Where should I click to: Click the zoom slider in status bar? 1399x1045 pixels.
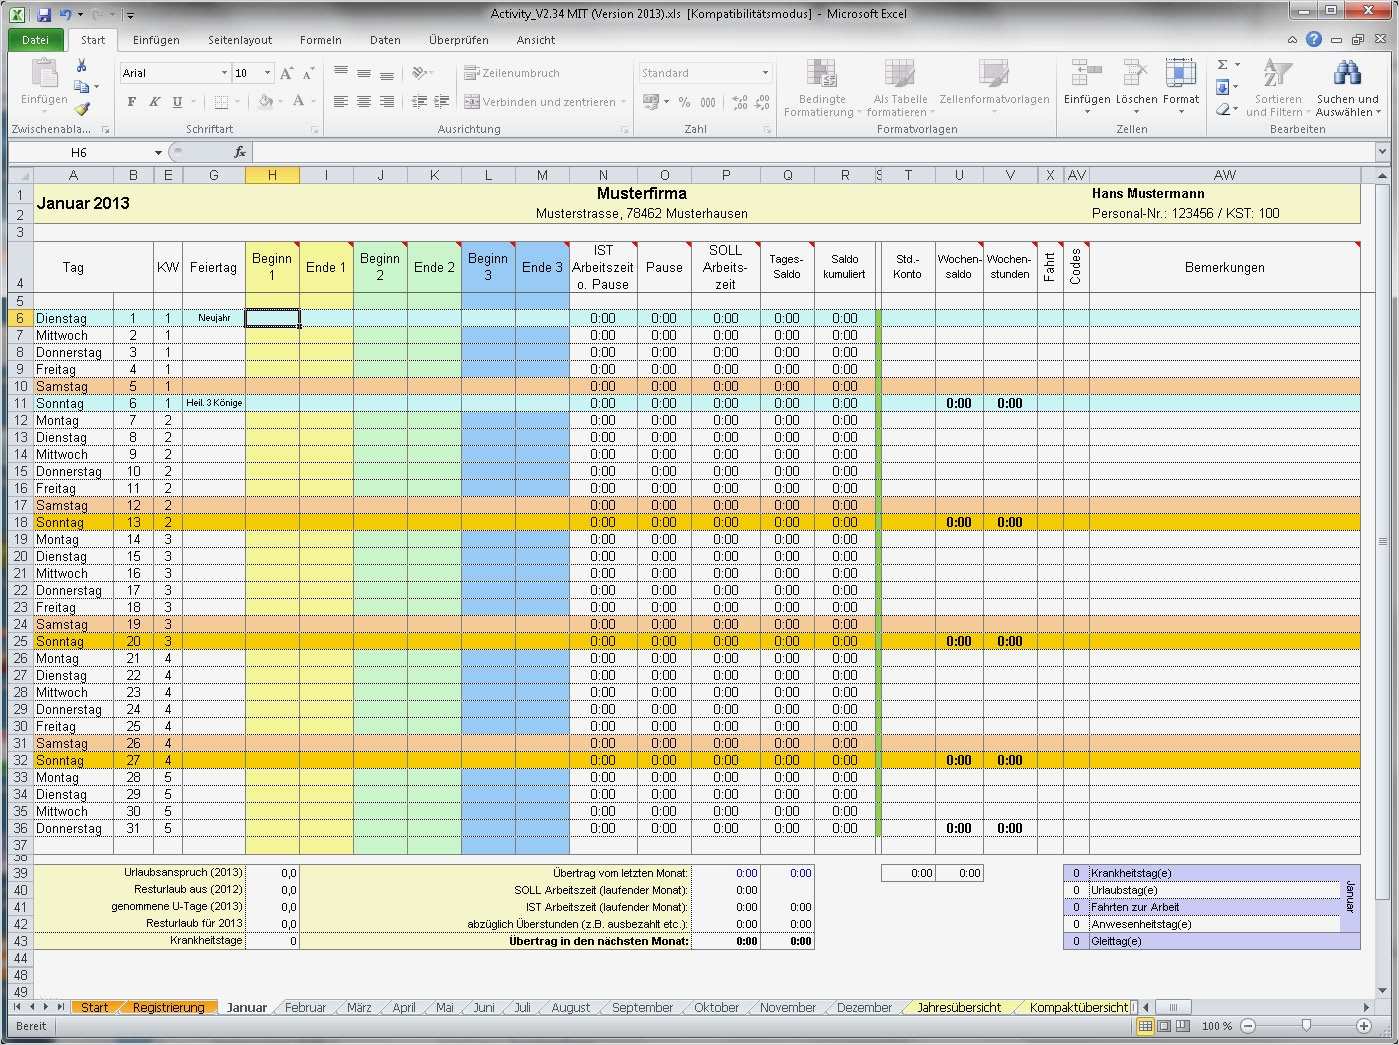coord(1305,1026)
